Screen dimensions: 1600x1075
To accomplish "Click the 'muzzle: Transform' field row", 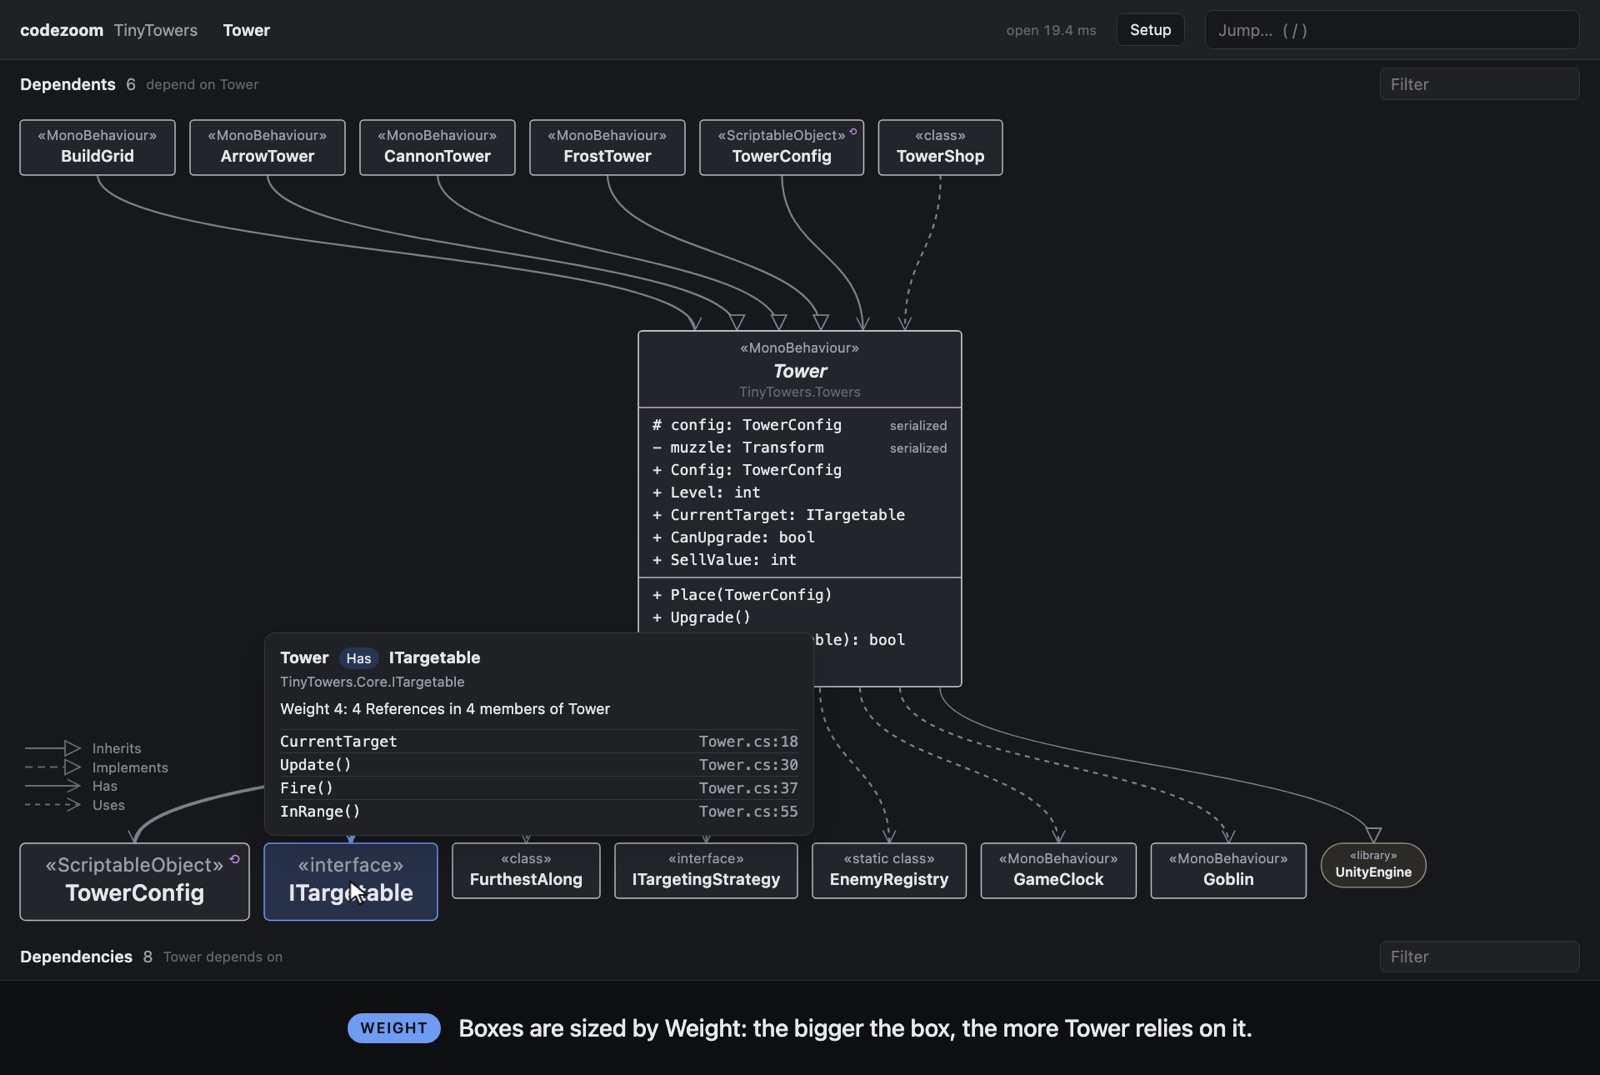I will 800,448.
